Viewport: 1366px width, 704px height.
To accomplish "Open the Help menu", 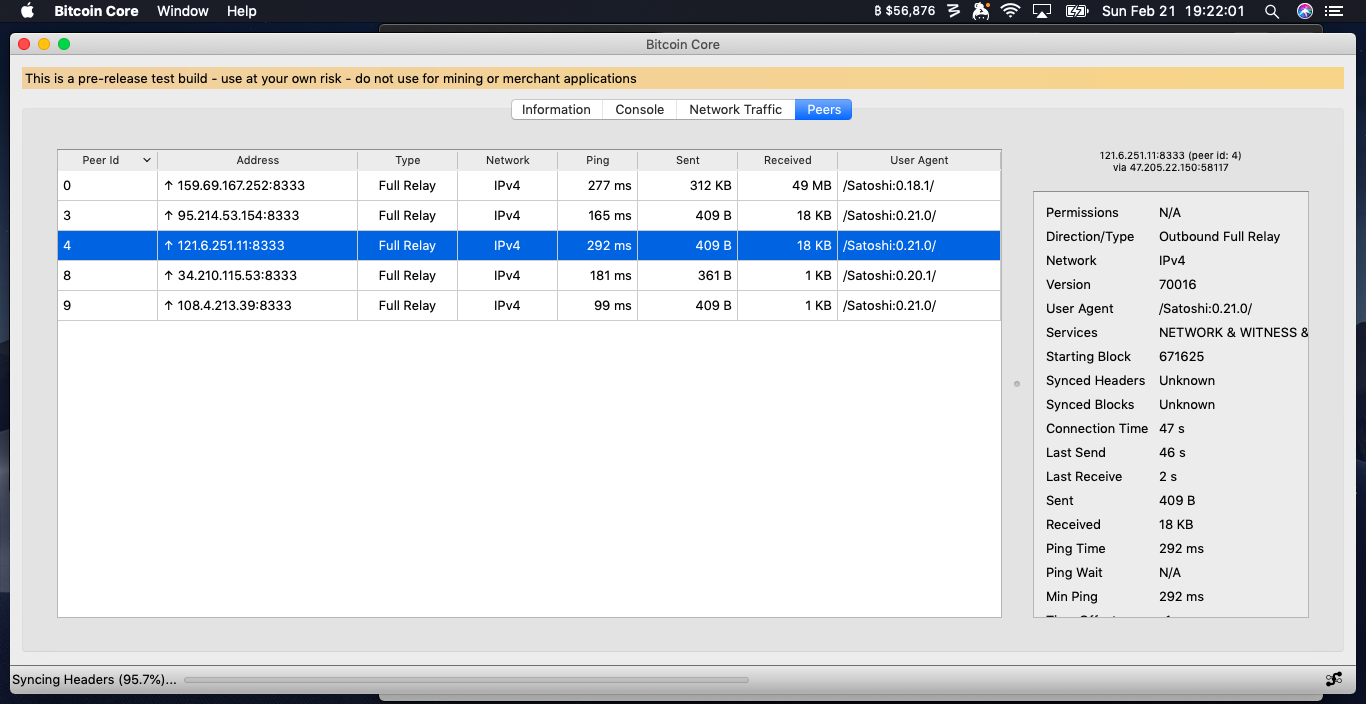I will (x=239, y=11).
